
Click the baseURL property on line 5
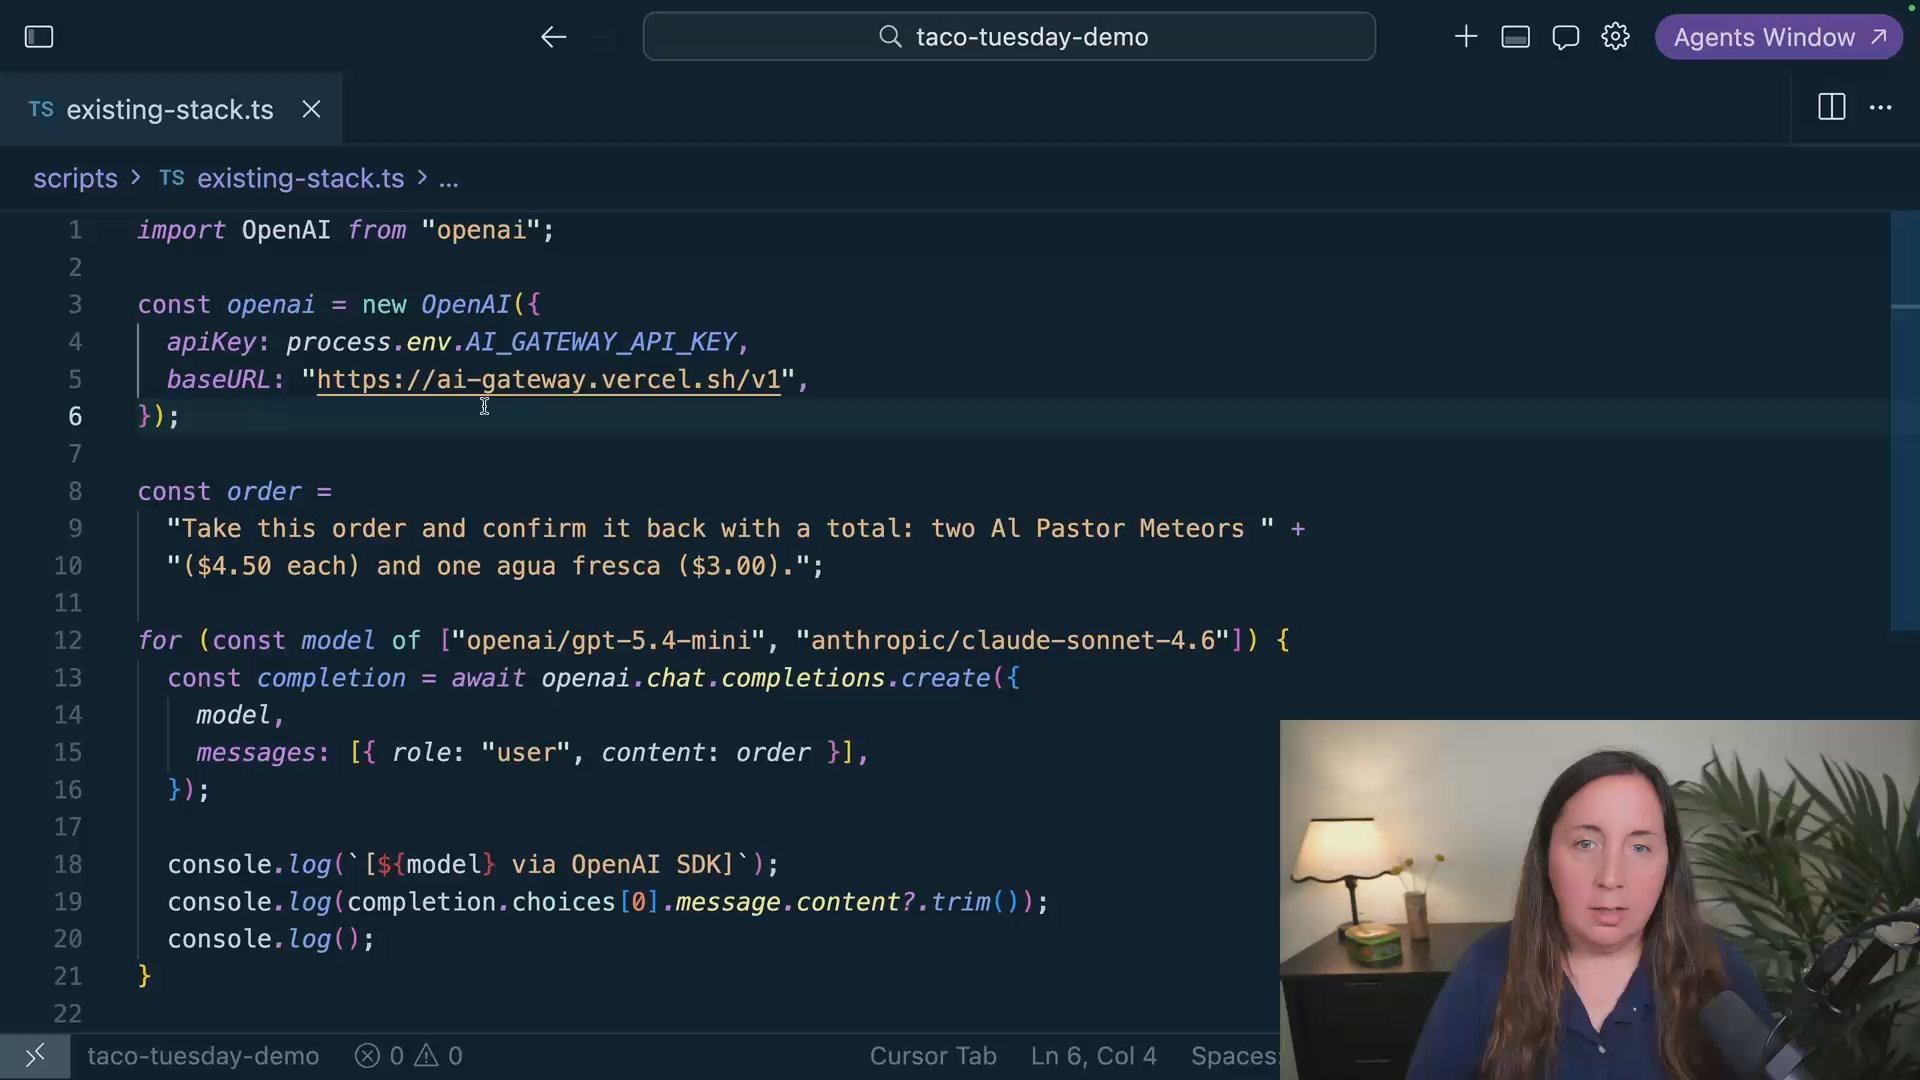pos(218,380)
